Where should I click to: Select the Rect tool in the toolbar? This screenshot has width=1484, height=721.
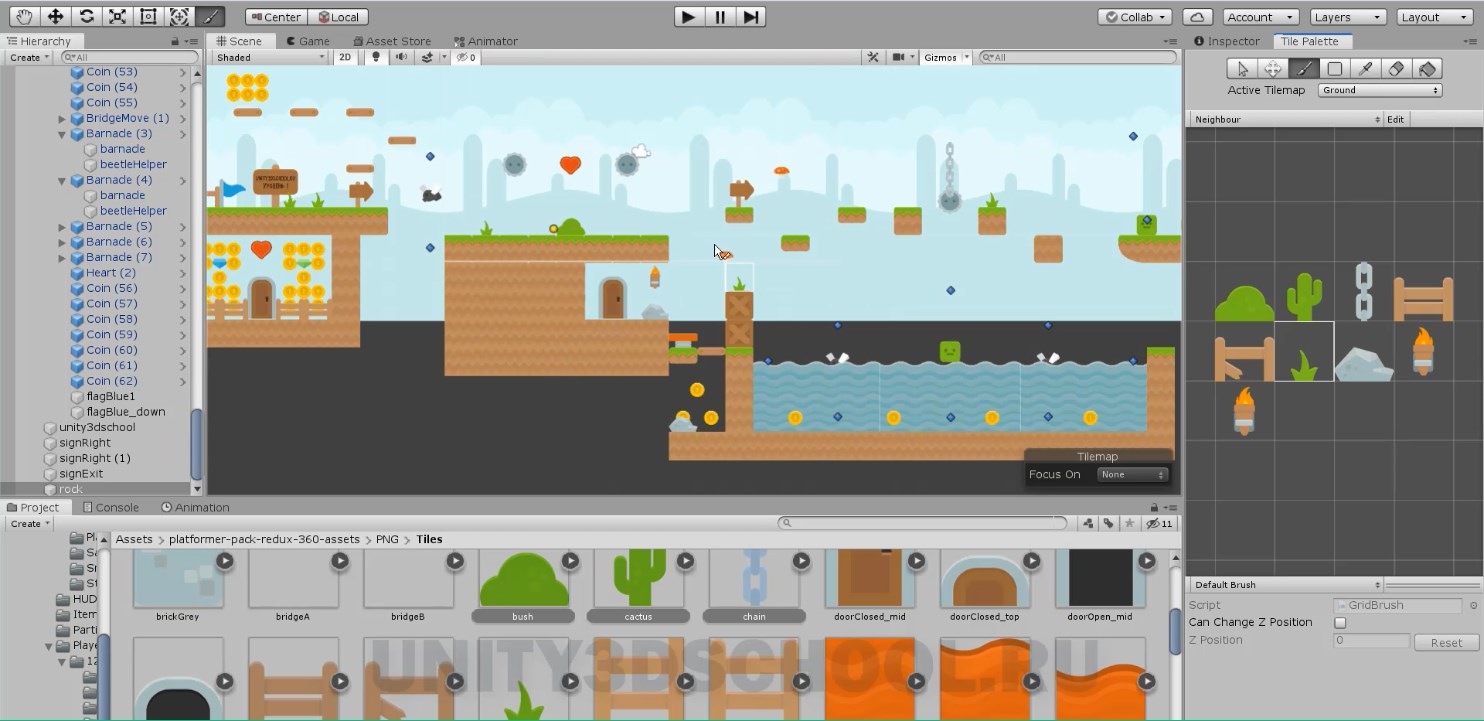(148, 17)
